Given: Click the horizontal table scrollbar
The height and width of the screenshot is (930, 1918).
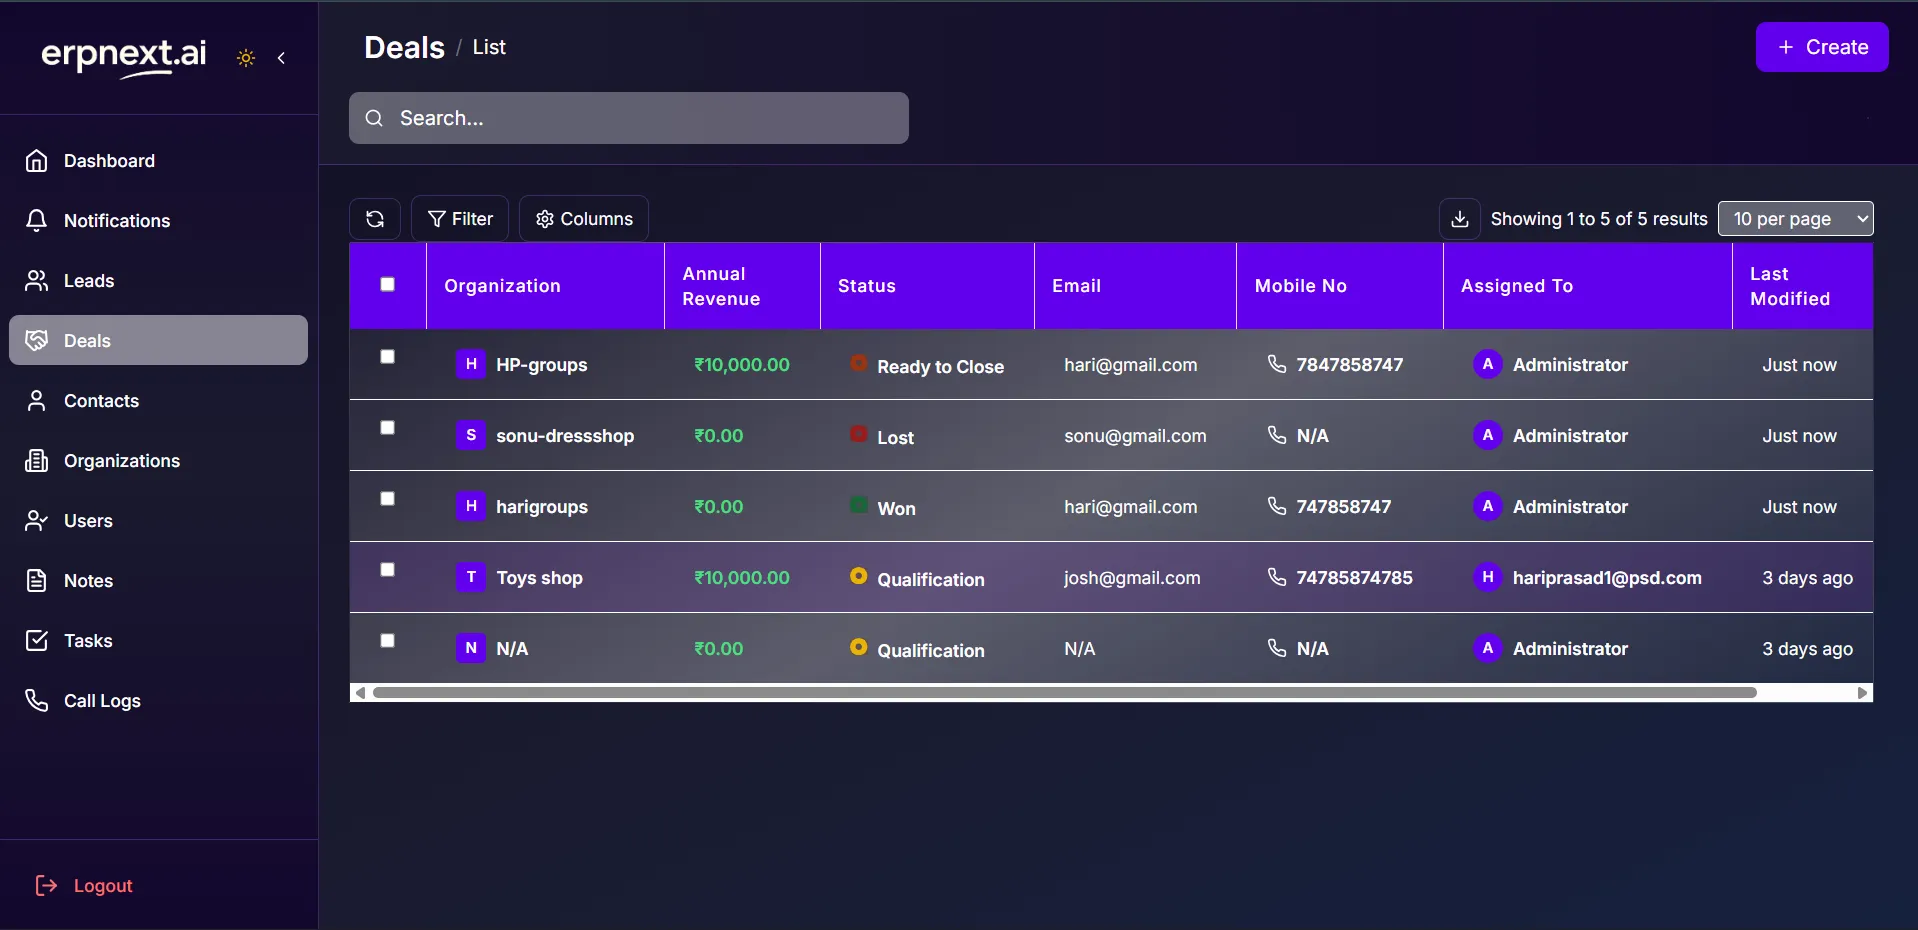Looking at the screenshot, I should (x=1064, y=693).
